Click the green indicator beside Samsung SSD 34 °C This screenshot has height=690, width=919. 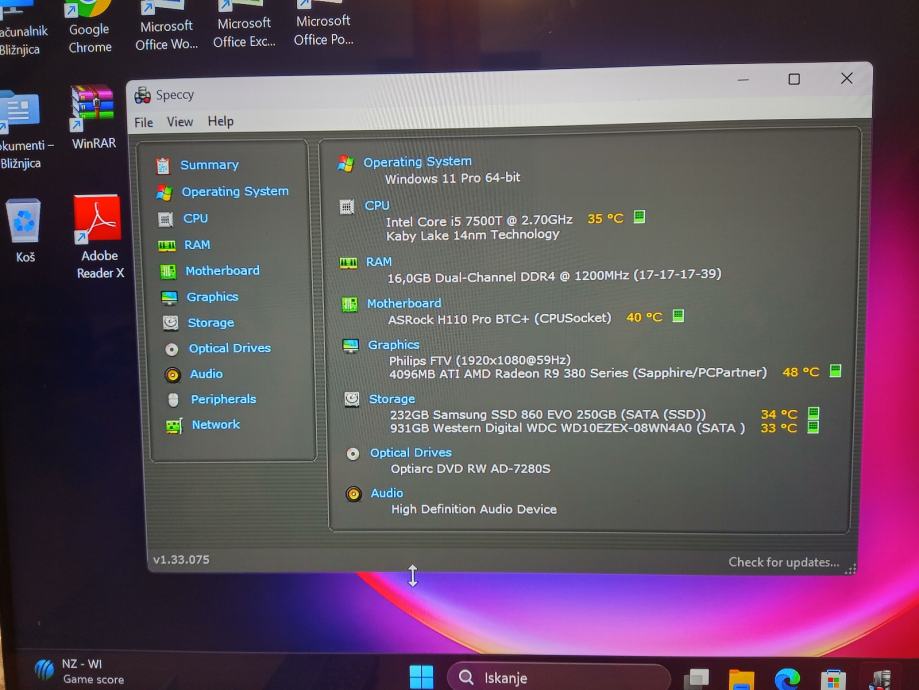(x=813, y=413)
